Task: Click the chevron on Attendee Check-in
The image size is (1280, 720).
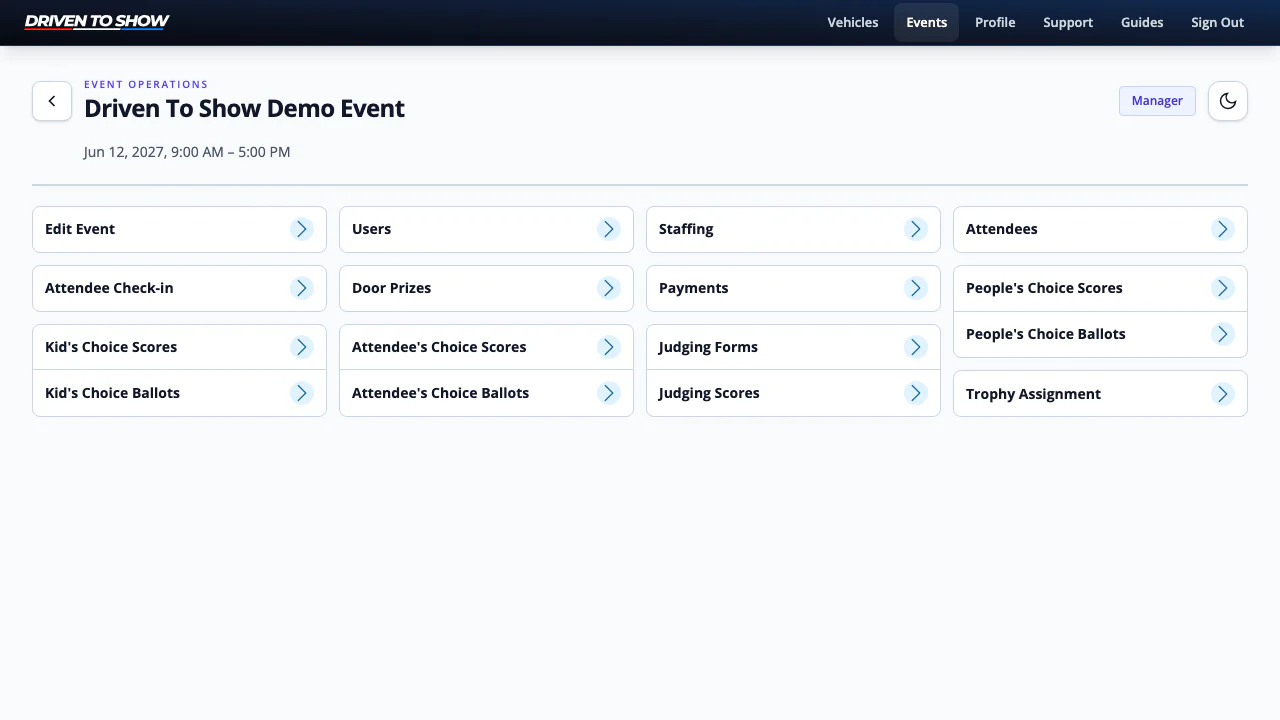Action: 302,288
